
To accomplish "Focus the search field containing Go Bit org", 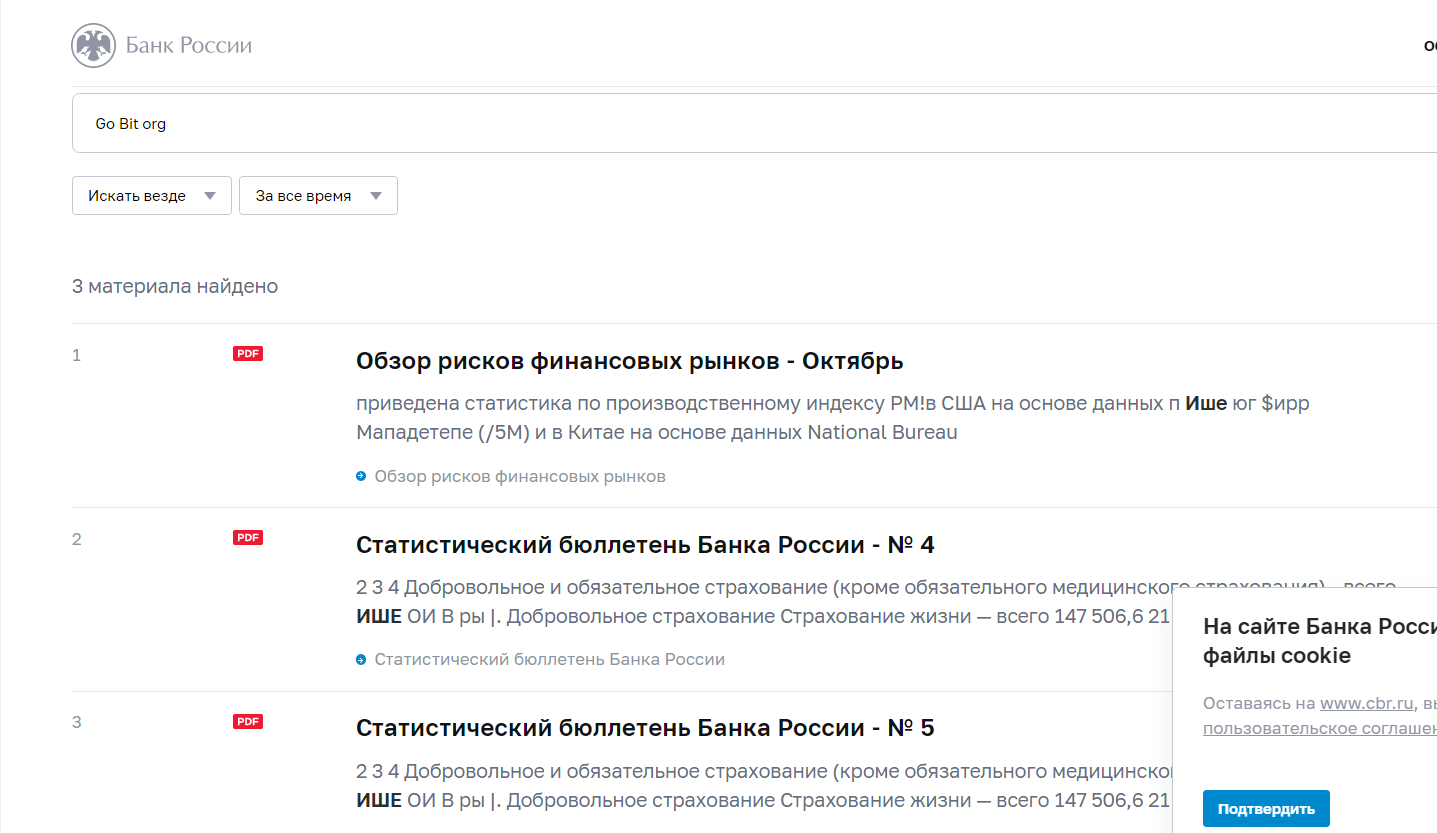I will pyautogui.click(x=754, y=123).
